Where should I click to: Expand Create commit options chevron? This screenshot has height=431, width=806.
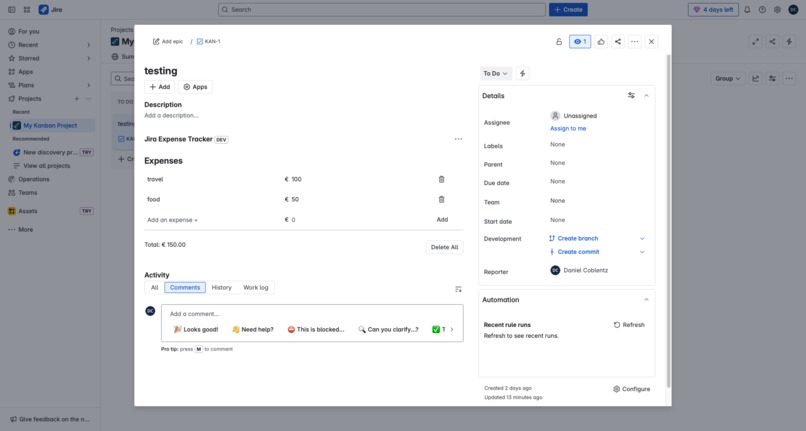click(642, 252)
